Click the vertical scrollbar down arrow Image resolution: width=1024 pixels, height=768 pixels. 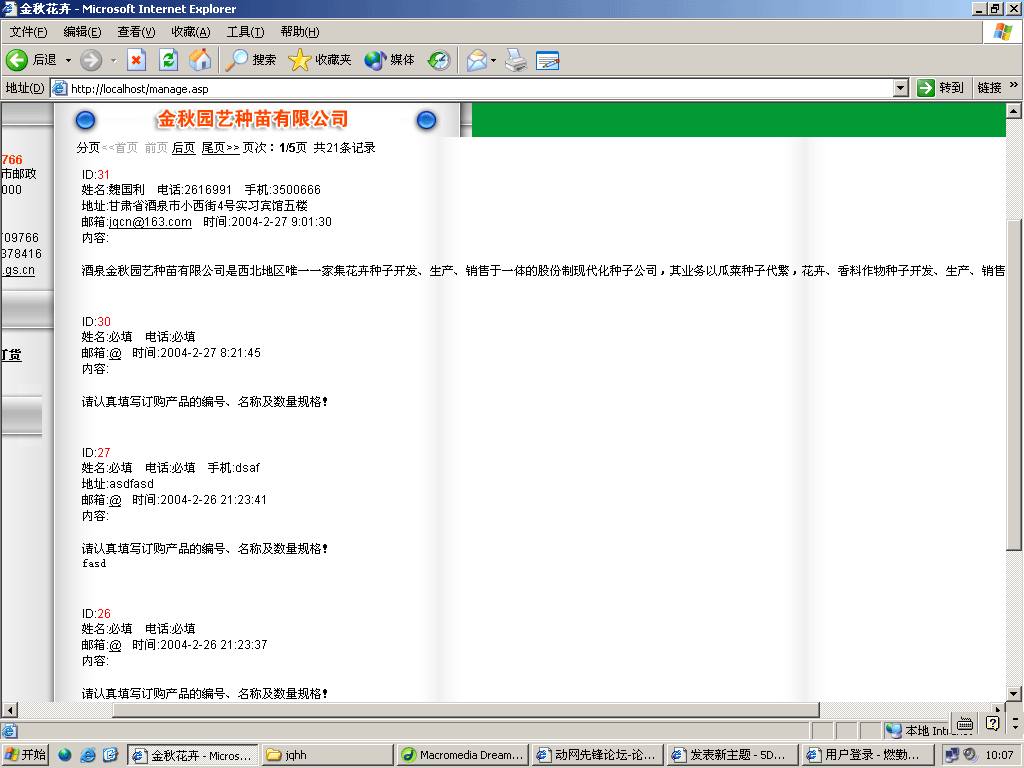point(1014,693)
